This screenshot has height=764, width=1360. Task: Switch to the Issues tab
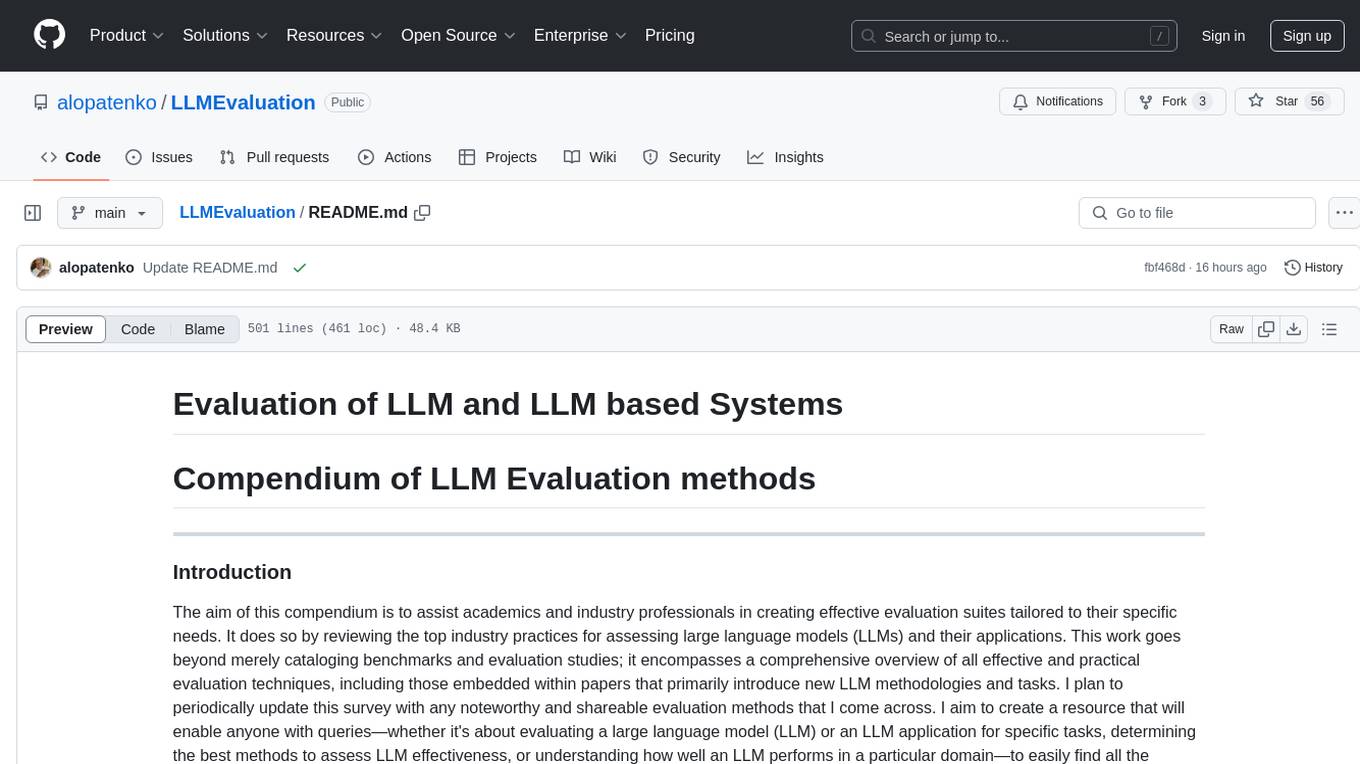tap(159, 157)
